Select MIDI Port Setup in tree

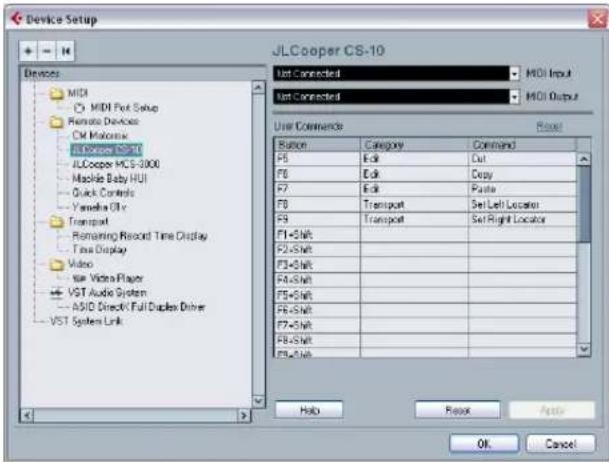click(x=124, y=108)
